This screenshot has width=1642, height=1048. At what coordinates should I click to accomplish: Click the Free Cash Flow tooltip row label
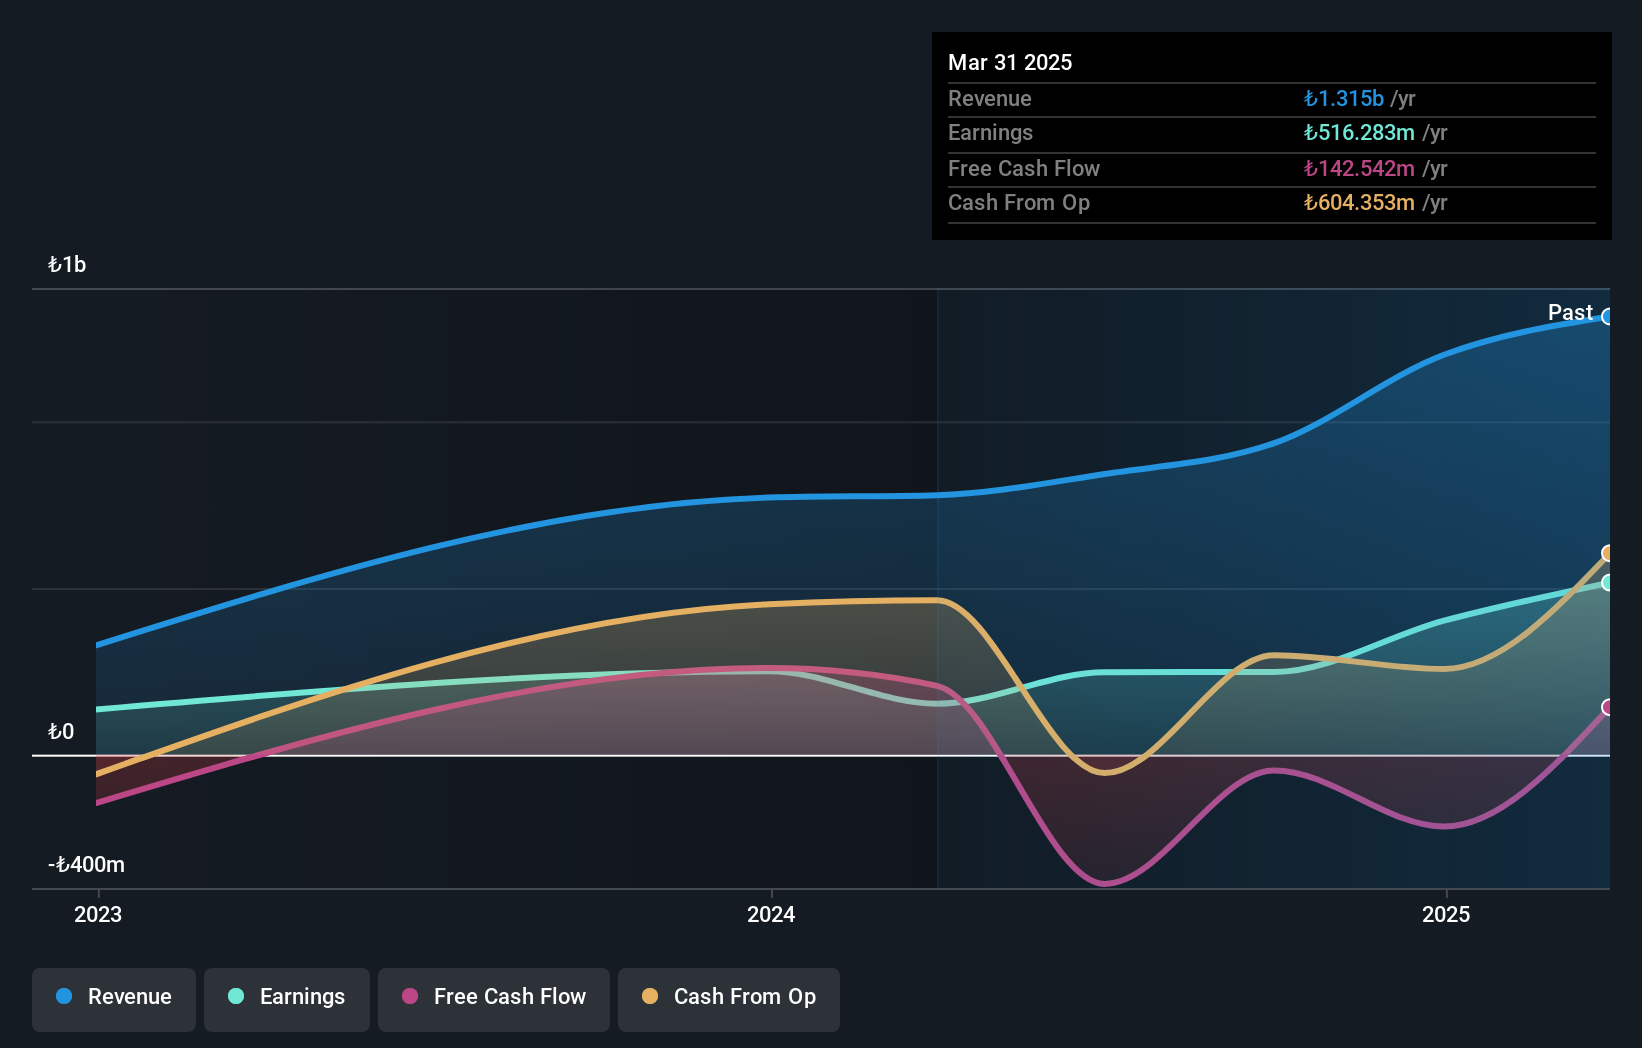point(1024,168)
